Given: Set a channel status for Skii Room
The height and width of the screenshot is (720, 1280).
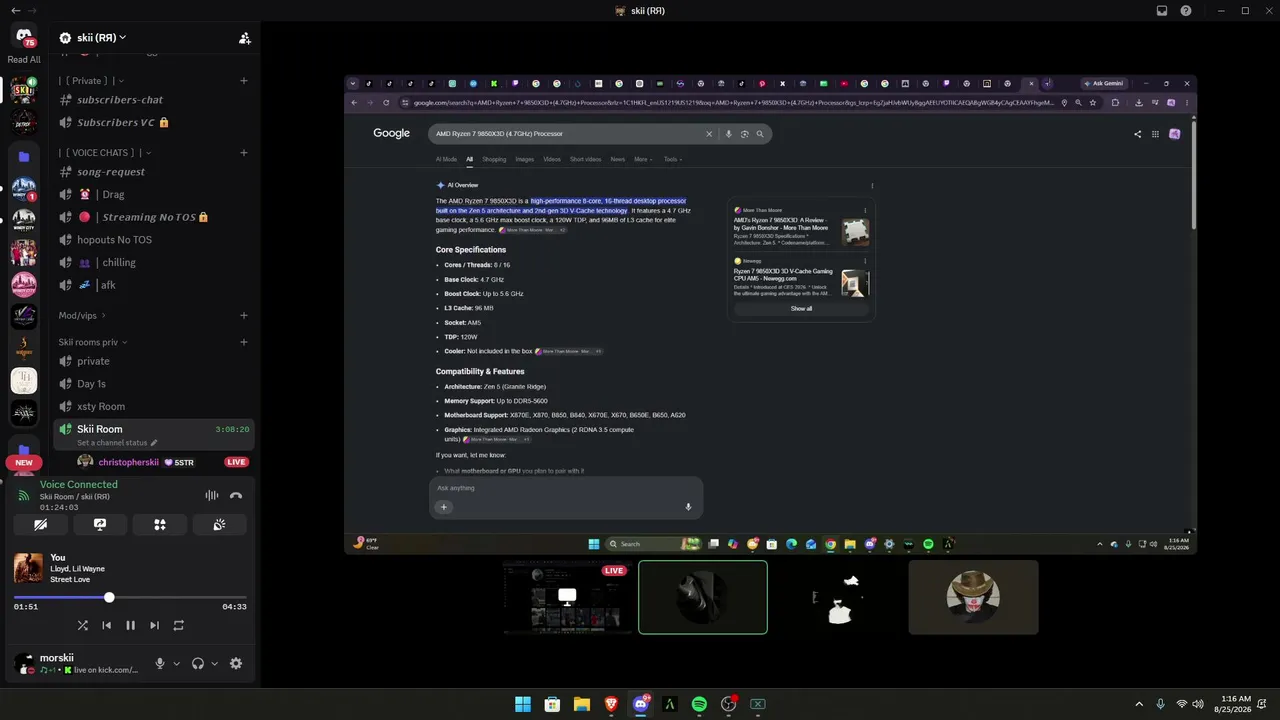Looking at the screenshot, I should tap(117, 443).
